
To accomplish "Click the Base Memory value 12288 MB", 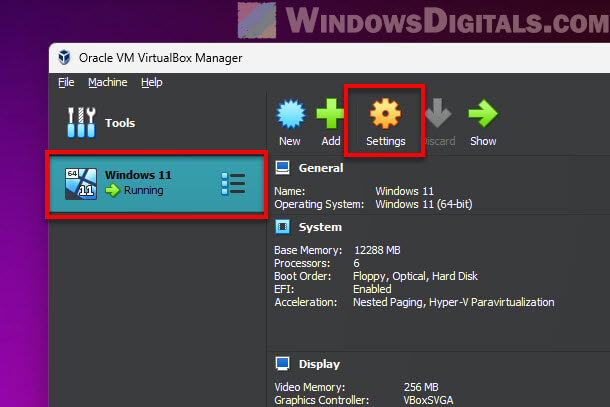I will (x=377, y=250).
